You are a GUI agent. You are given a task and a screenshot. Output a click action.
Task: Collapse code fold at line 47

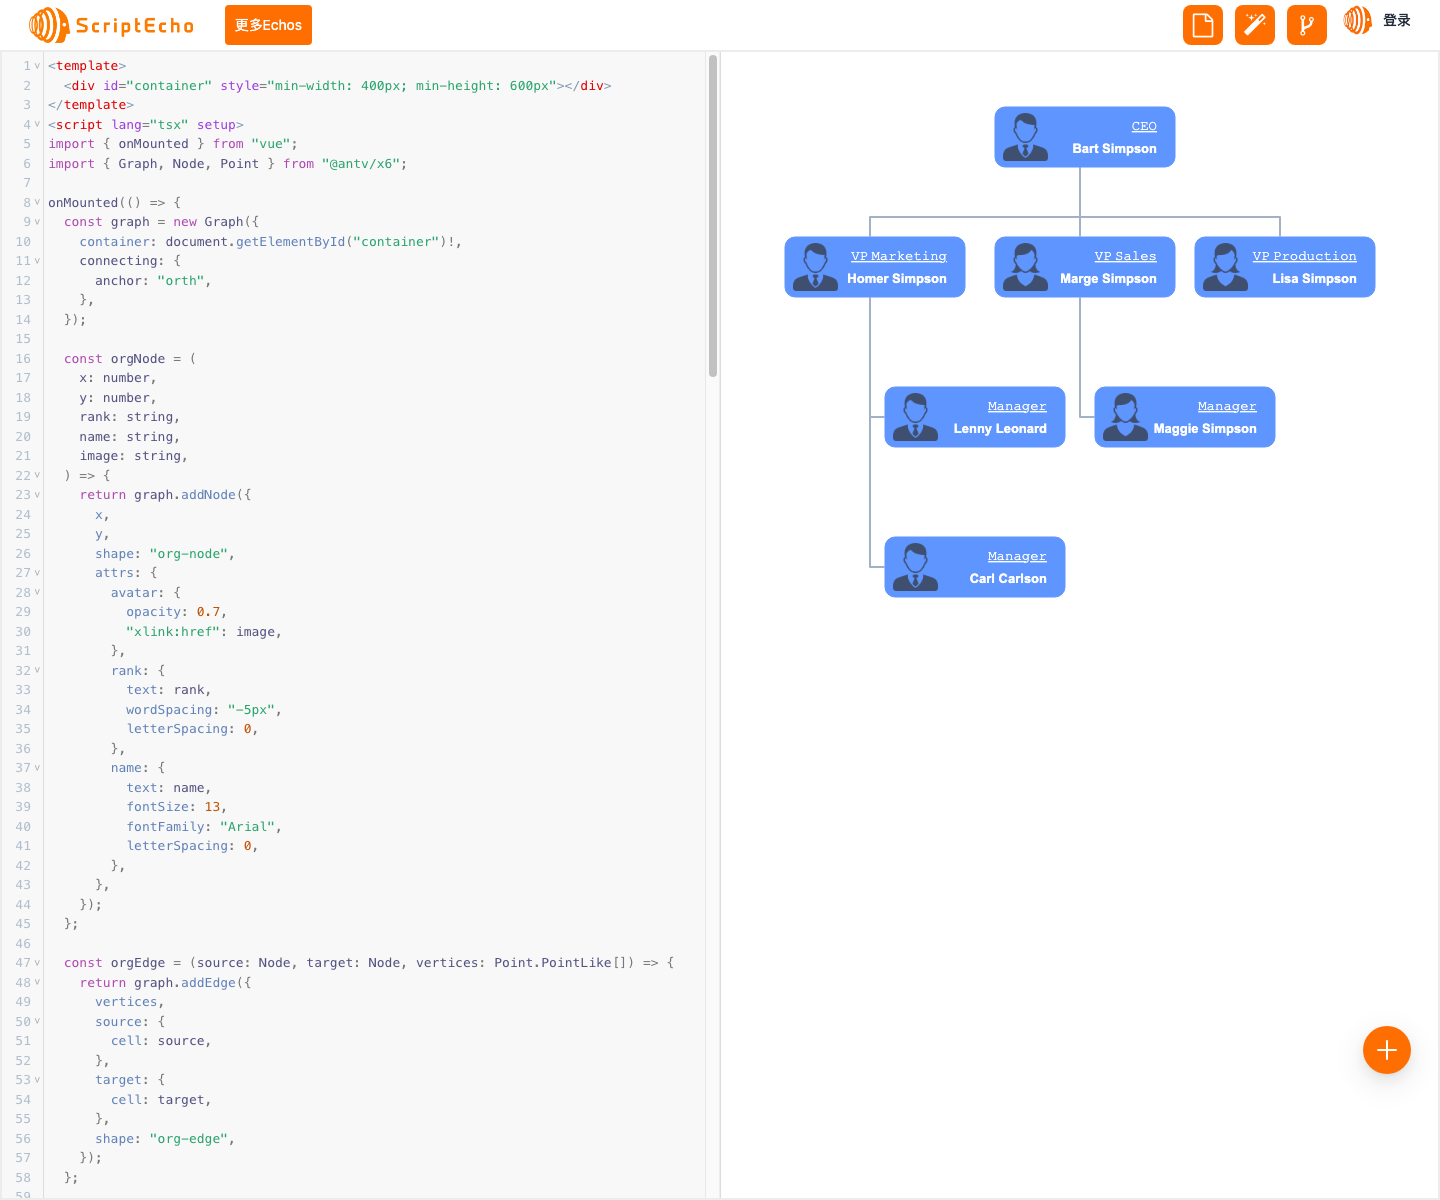tap(38, 963)
